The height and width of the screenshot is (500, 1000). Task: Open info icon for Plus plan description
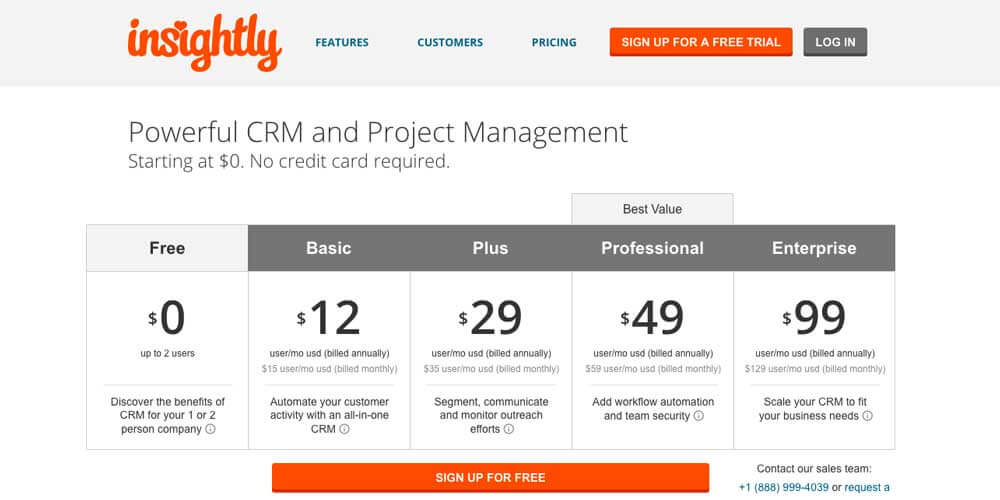coord(508,429)
